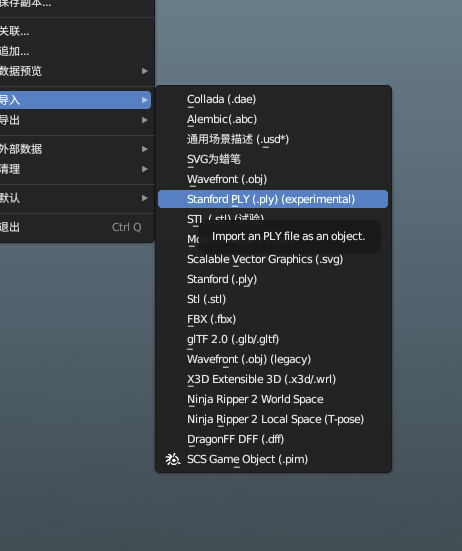Import an FBX (.fbx) file
Image resolution: width=462 pixels, height=551 pixels.
(x=273, y=319)
